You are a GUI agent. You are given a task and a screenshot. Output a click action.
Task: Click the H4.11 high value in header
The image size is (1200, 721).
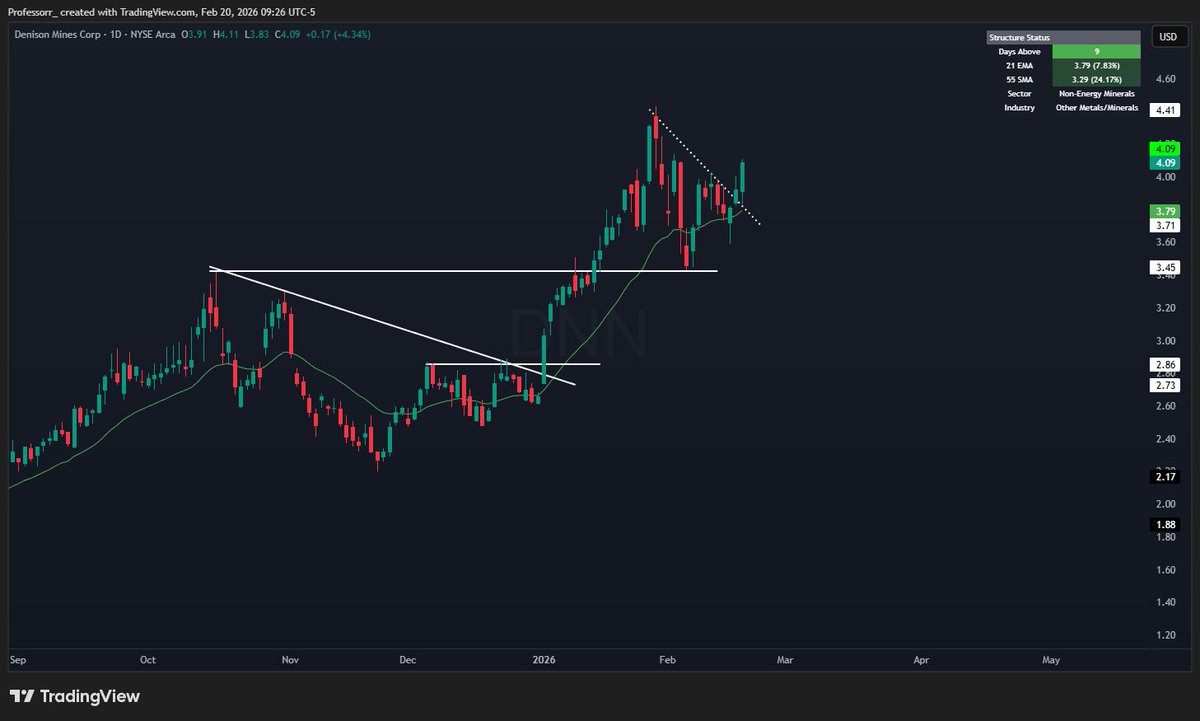pos(227,35)
